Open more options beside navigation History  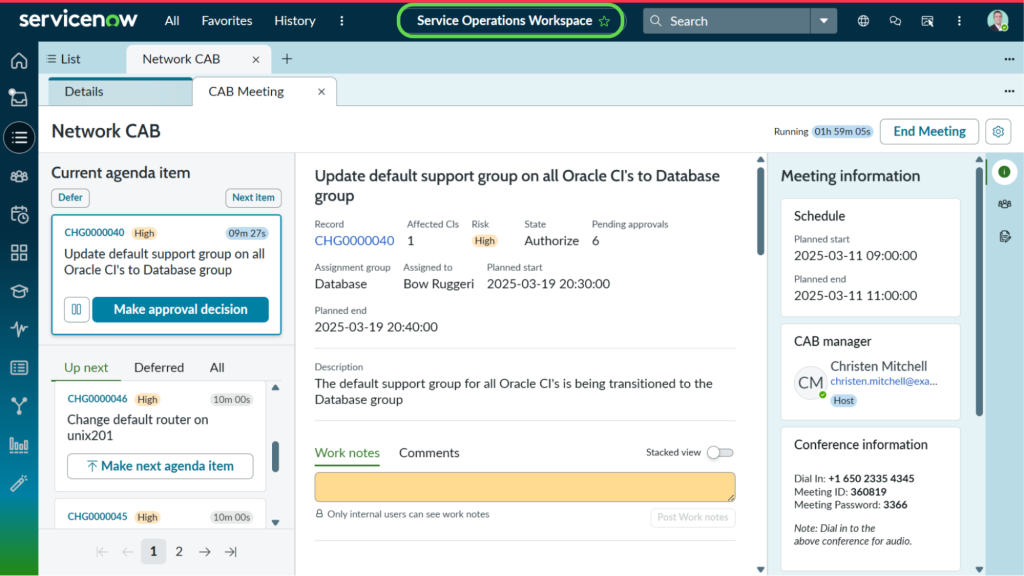click(342, 21)
